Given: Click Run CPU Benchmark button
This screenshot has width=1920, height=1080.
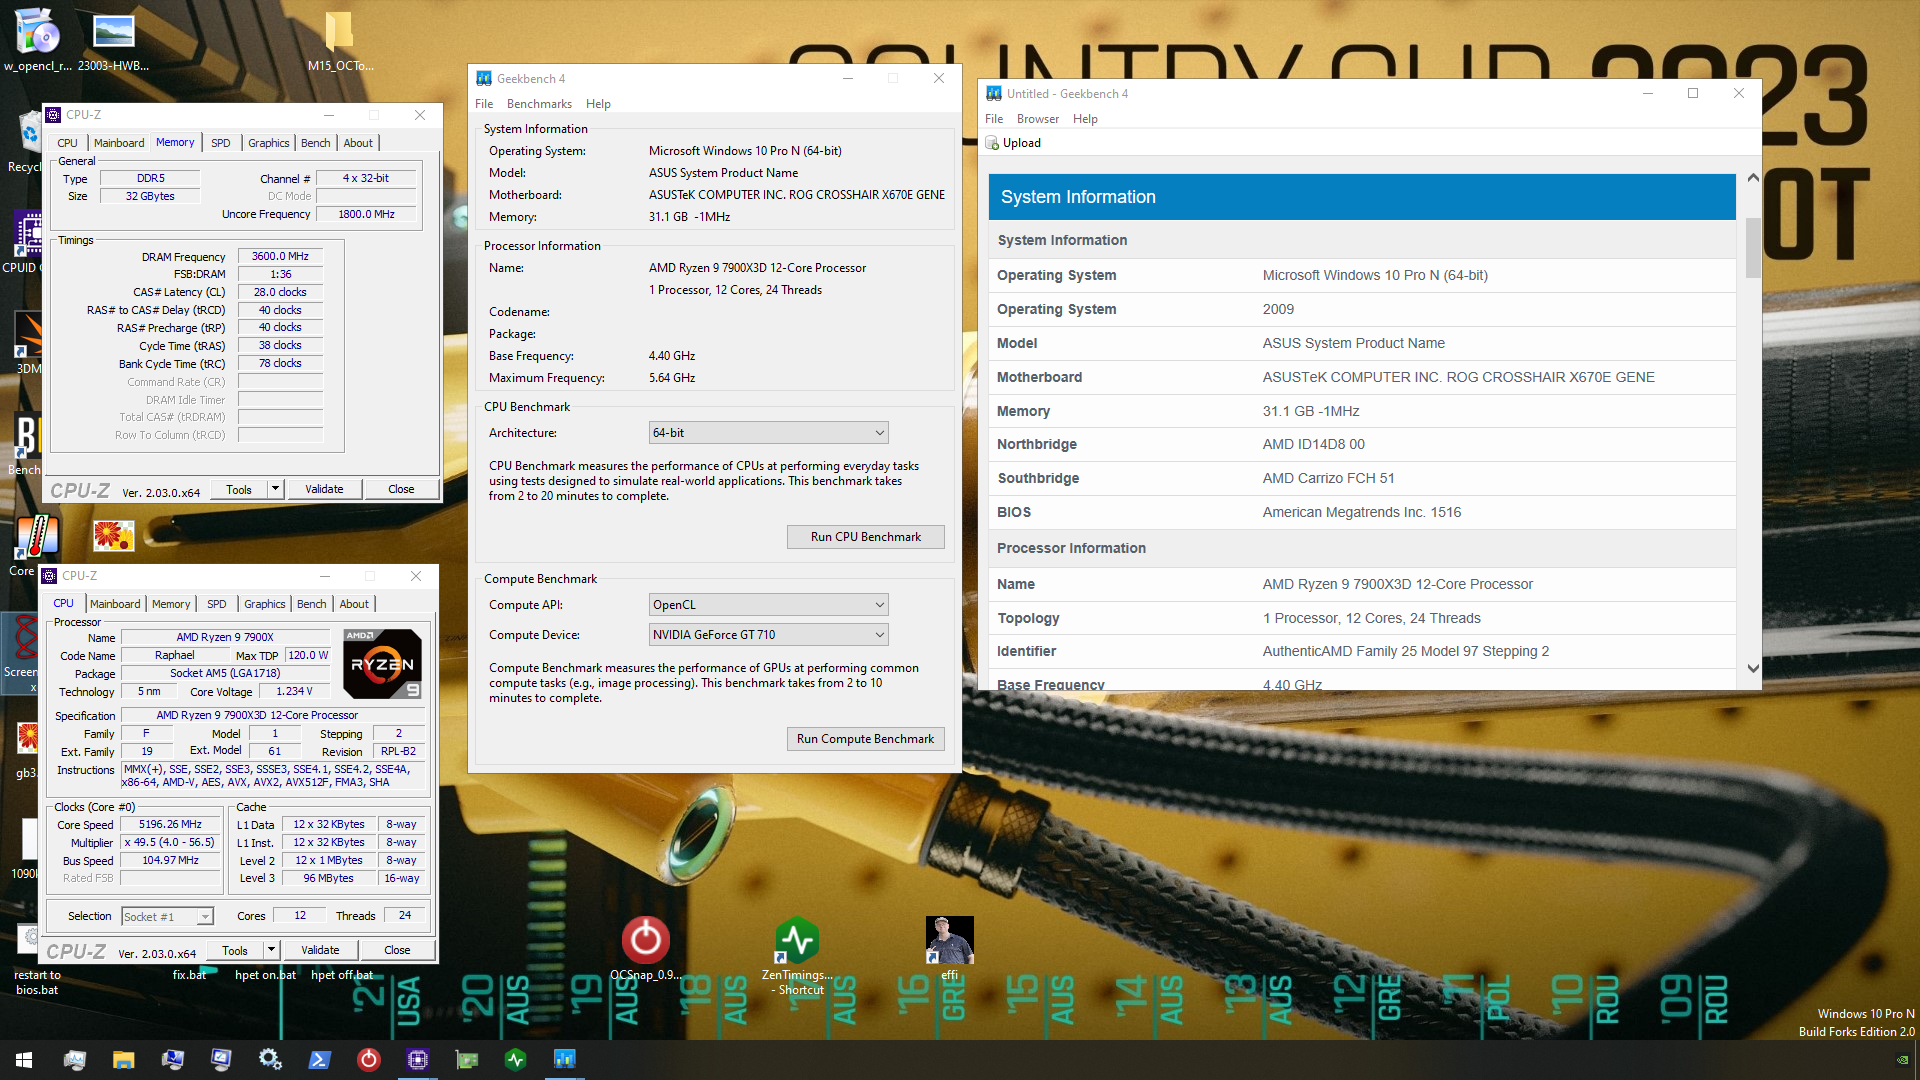Looking at the screenshot, I should point(865,537).
